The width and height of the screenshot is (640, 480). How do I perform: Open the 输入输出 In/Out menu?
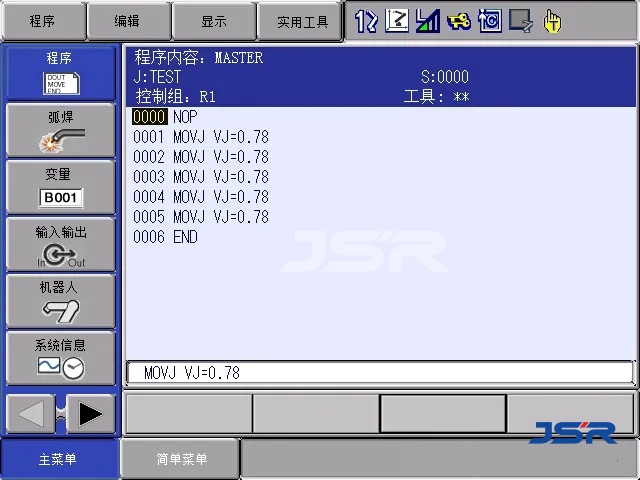(x=60, y=245)
